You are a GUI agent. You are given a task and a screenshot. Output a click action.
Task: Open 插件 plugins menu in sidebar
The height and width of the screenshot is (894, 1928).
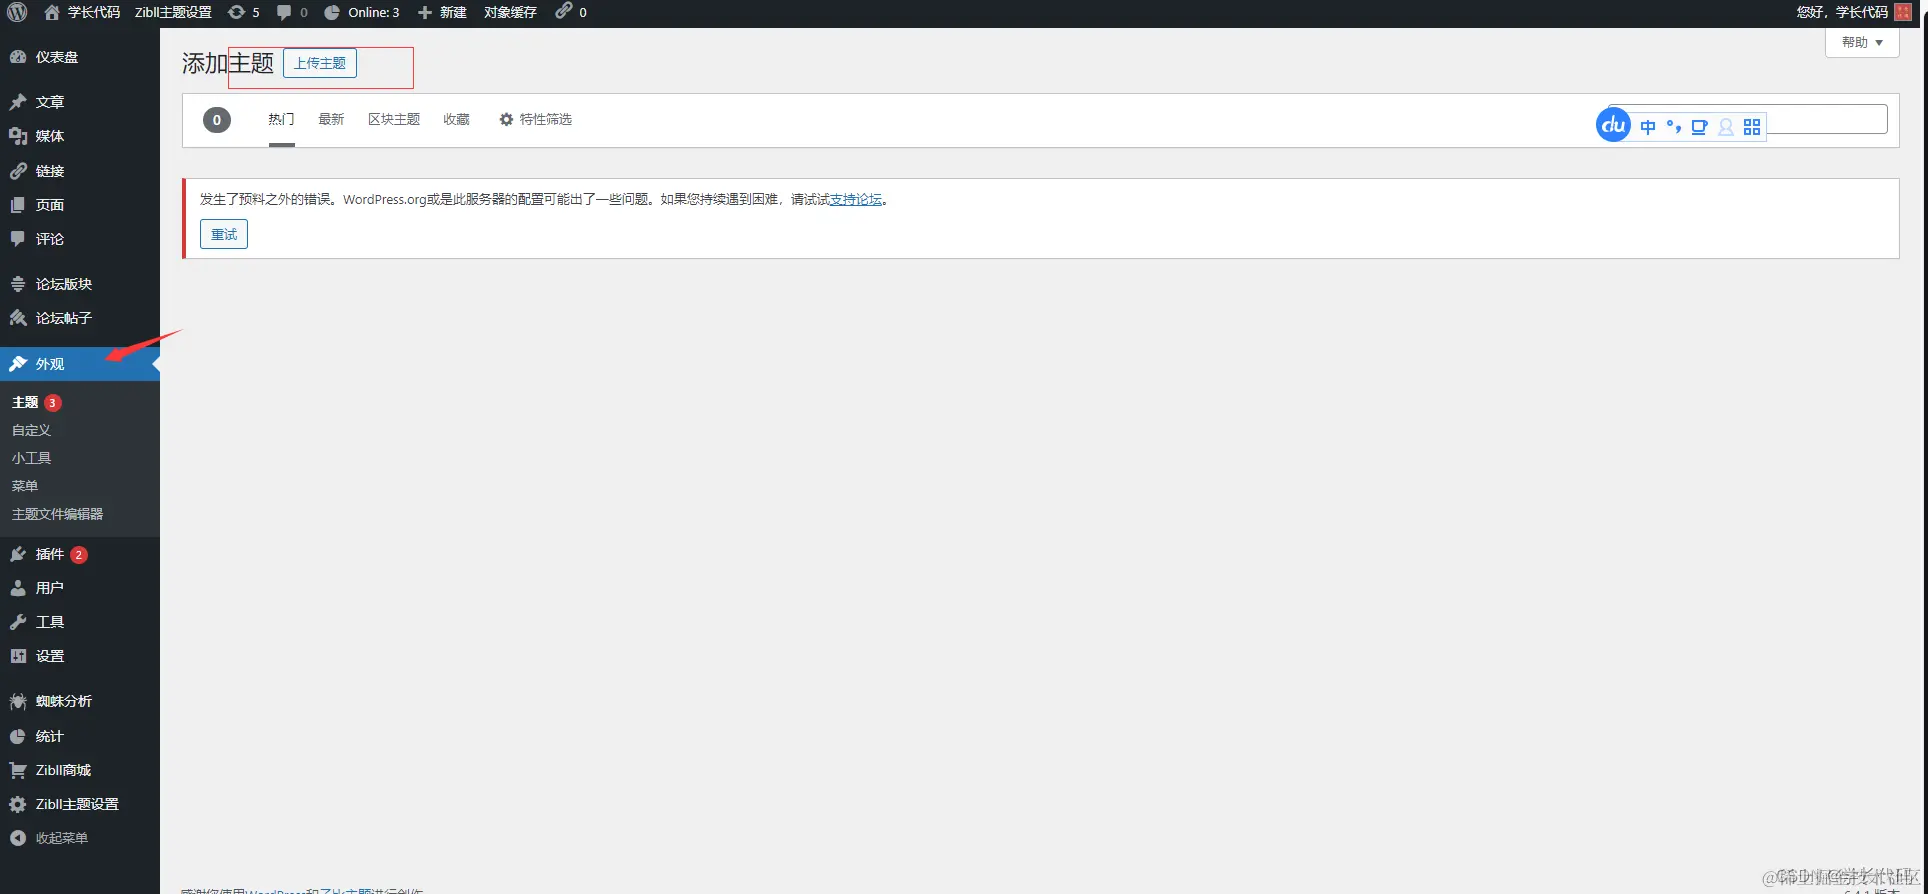tap(80, 554)
